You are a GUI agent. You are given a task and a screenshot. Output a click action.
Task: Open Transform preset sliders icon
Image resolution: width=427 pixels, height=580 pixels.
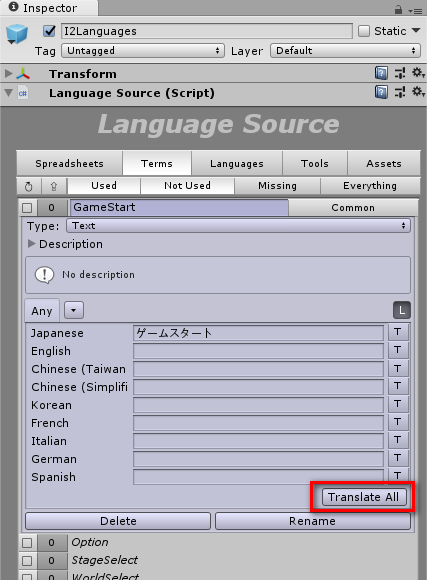click(x=400, y=73)
